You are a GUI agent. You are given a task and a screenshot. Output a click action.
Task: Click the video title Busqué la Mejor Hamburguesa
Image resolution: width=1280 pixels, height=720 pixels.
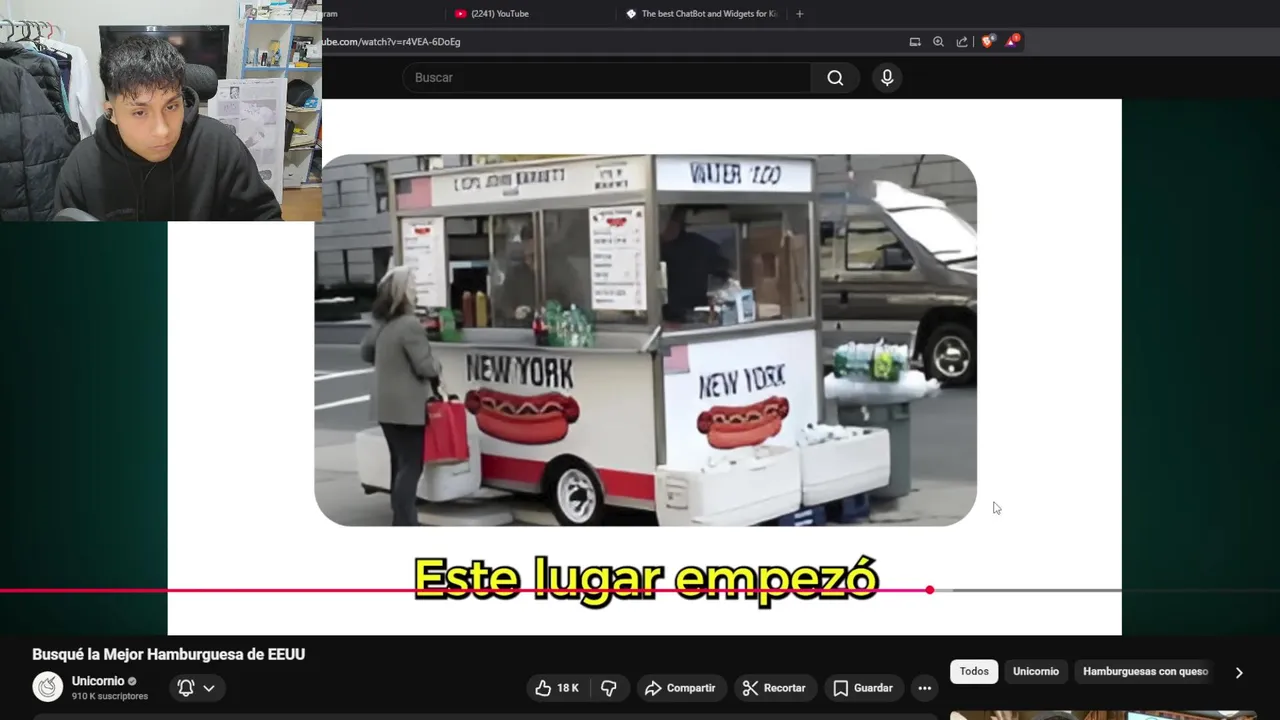(x=168, y=654)
